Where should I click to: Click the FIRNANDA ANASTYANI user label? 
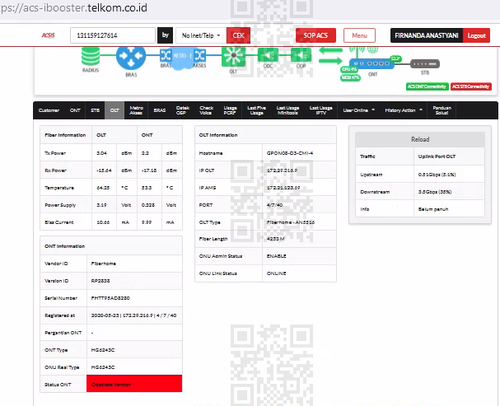[427, 35]
